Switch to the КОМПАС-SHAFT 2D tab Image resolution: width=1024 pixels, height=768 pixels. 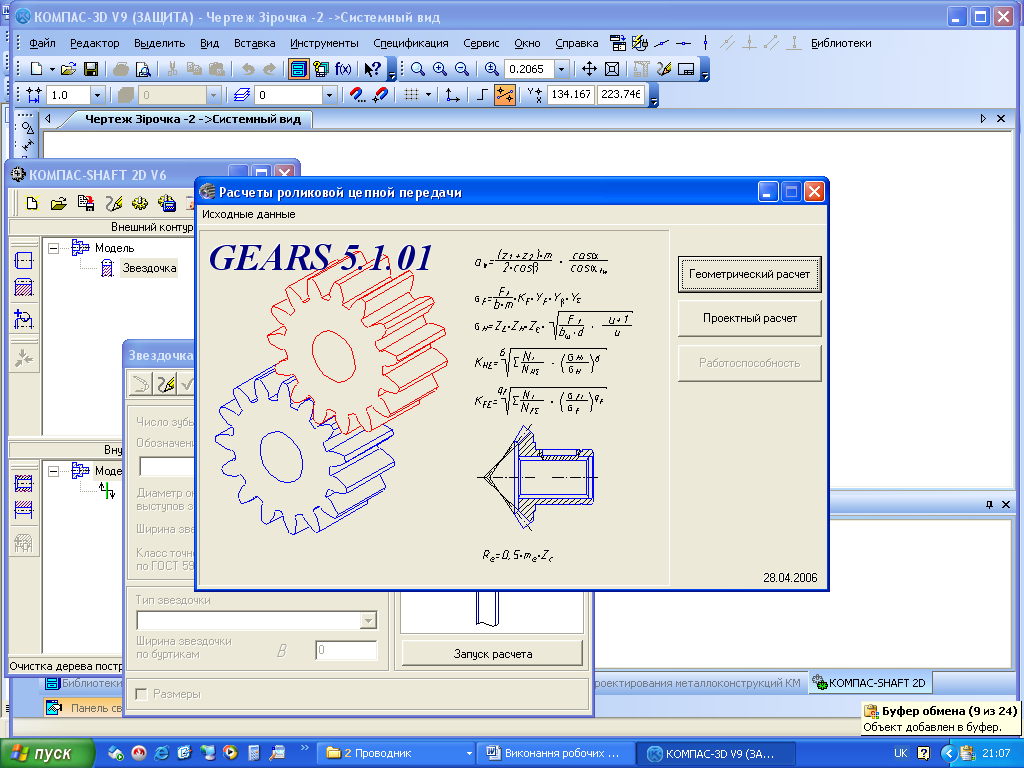click(x=870, y=683)
